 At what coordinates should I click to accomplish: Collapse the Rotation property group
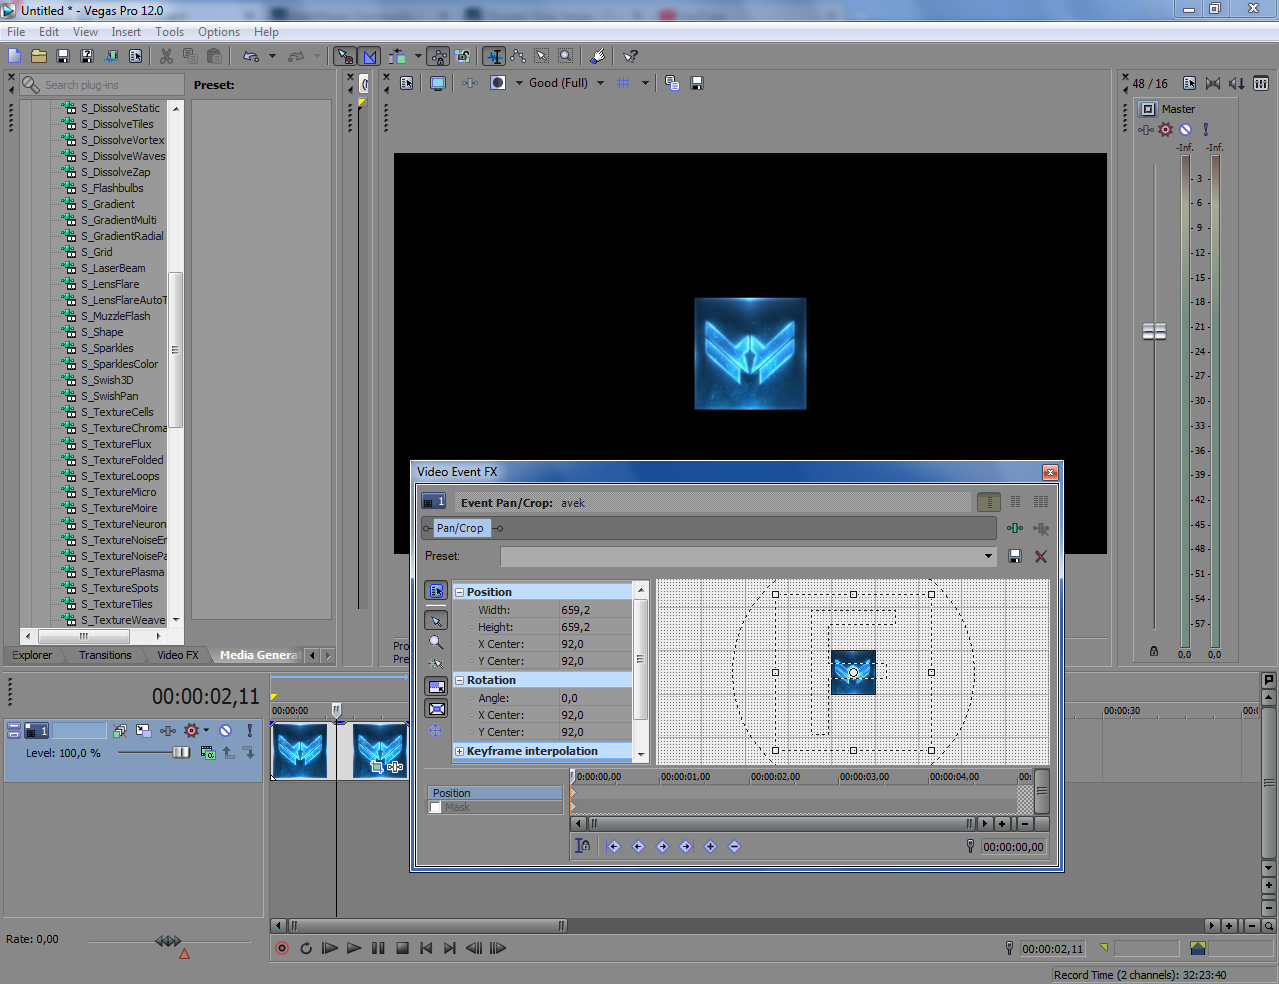pos(460,680)
